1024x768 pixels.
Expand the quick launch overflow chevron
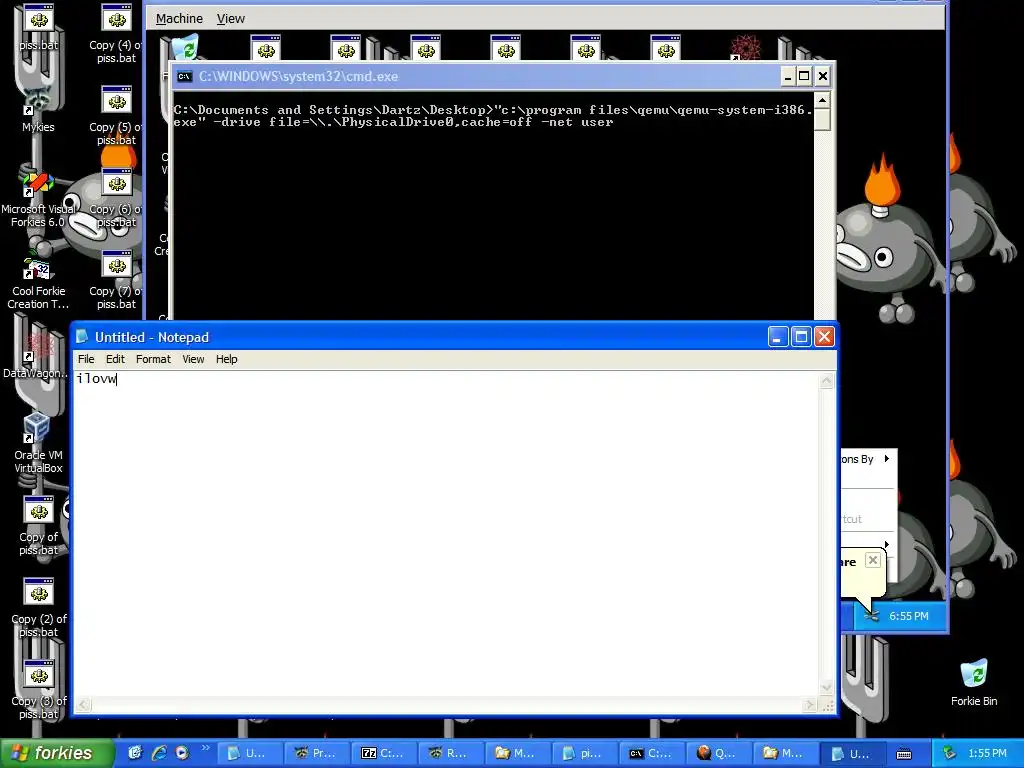click(205, 748)
